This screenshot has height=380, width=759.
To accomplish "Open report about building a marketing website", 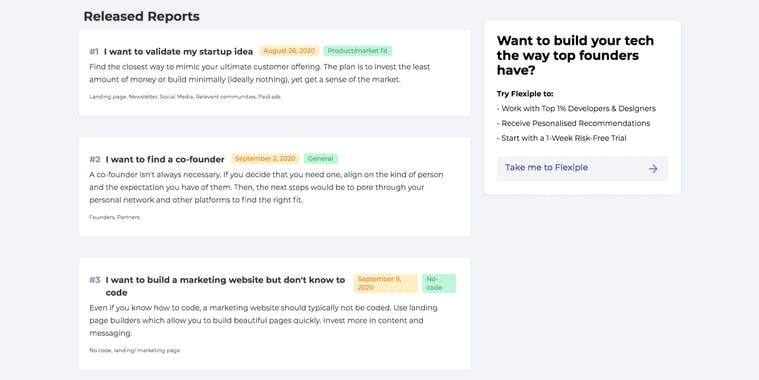I will pos(225,286).
